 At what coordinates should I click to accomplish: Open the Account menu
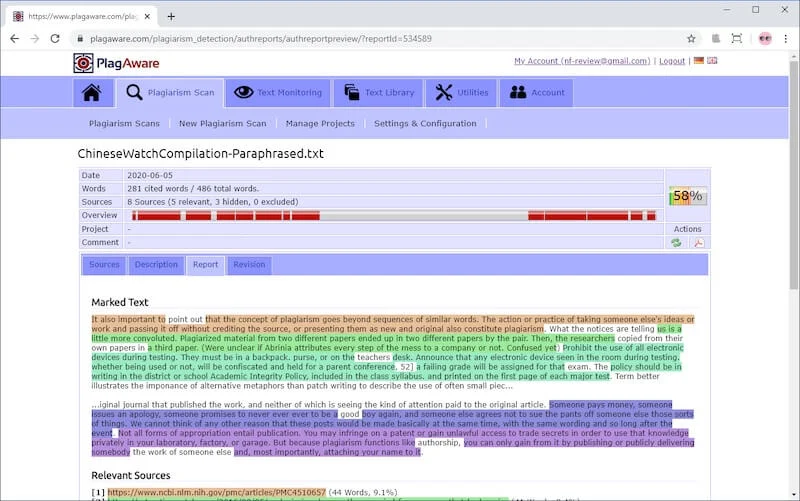coord(537,93)
